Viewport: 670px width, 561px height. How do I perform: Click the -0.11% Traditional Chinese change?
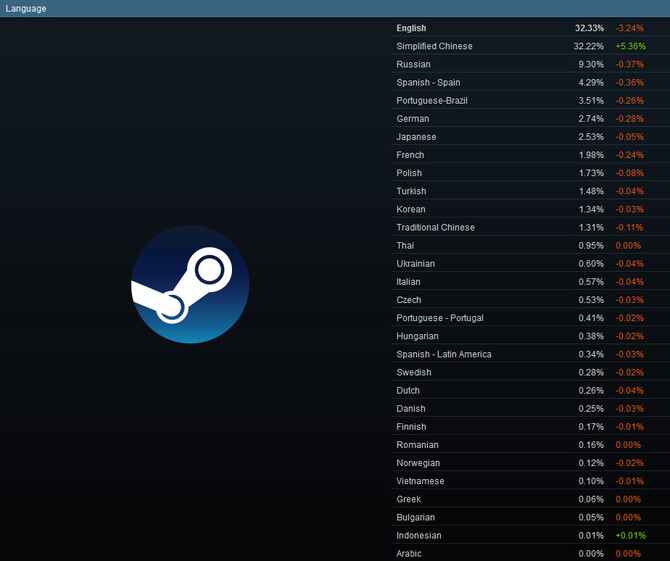(629, 227)
